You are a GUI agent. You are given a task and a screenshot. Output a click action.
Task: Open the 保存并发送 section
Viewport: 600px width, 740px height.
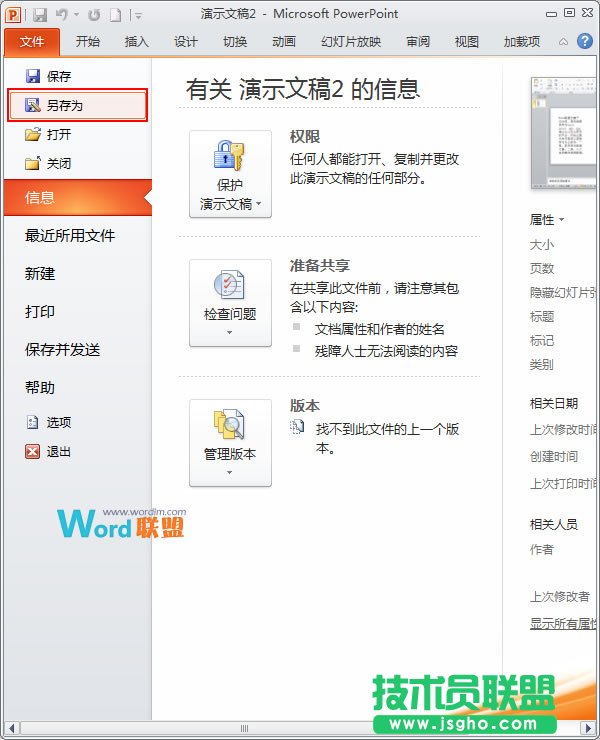tap(78, 349)
